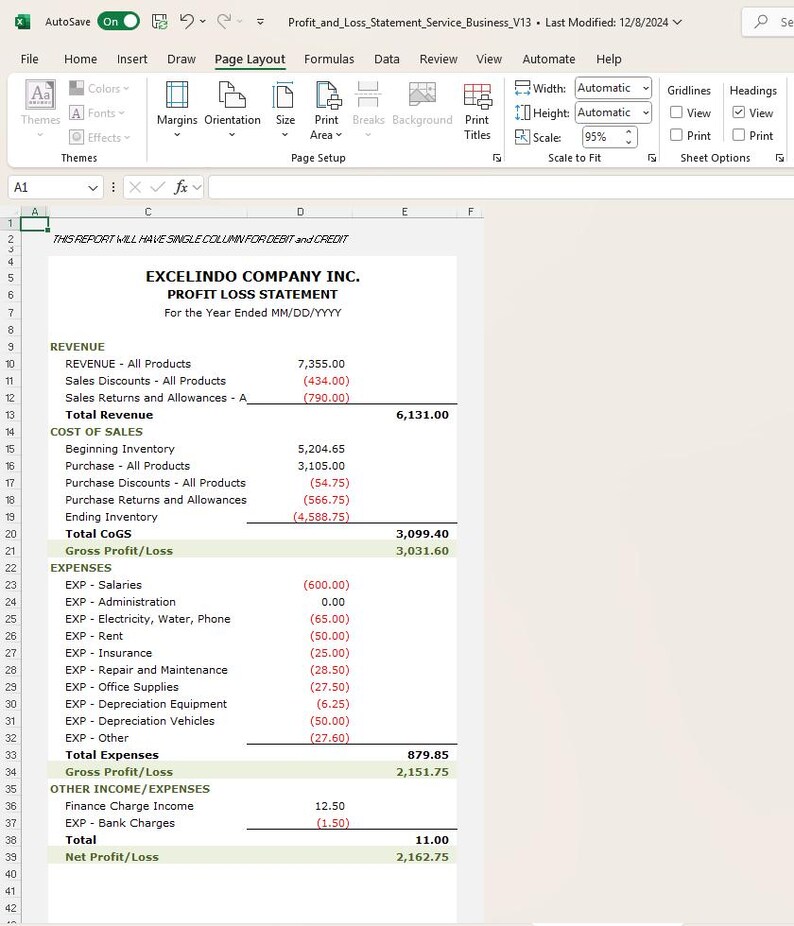The height and width of the screenshot is (926, 794).
Task: Select the Total Revenue 6,131.00 cell
Action: 405,415
